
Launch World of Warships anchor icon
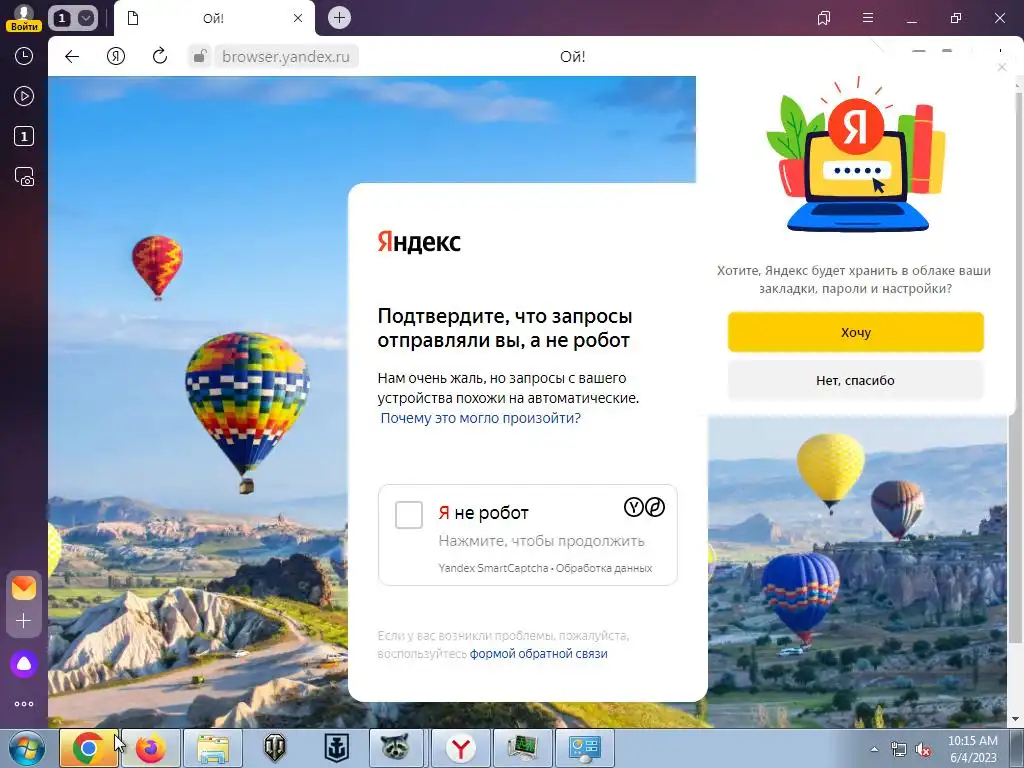coord(337,748)
